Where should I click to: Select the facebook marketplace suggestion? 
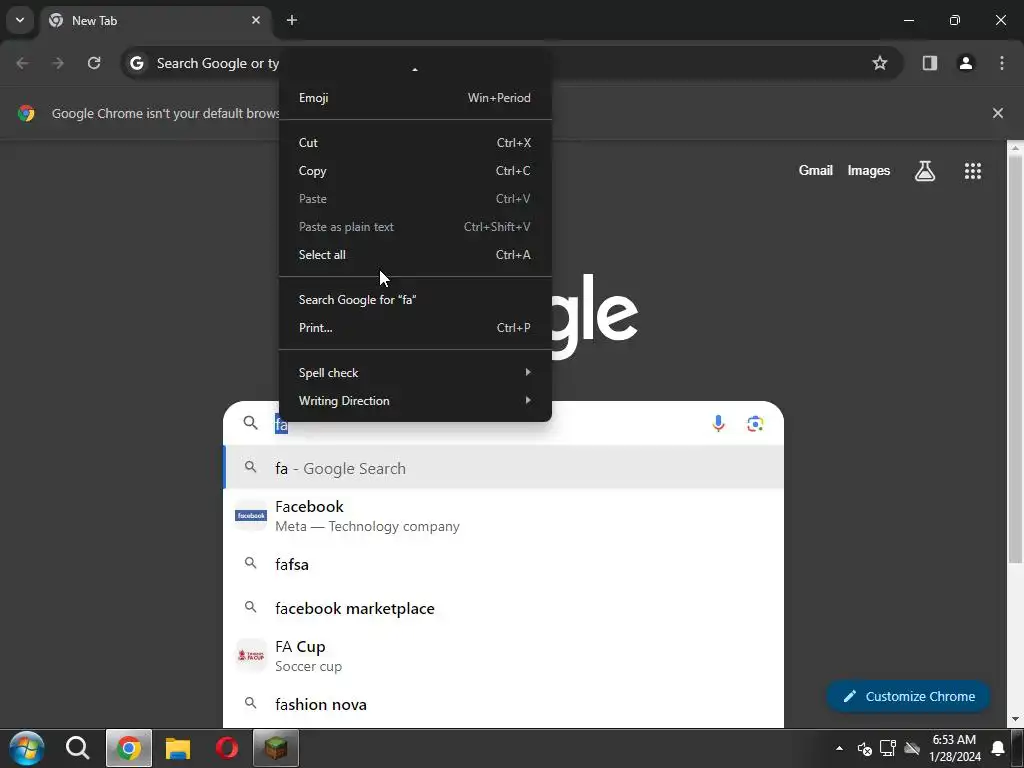click(504, 609)
